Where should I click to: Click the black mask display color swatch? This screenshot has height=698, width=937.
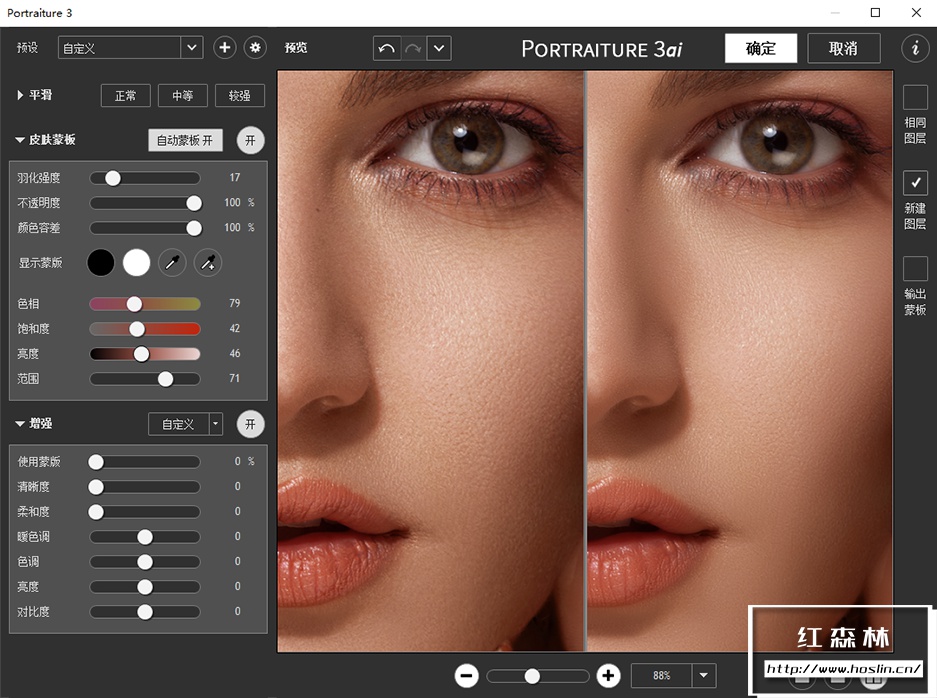pyautogui.click(x=101, y=263)
